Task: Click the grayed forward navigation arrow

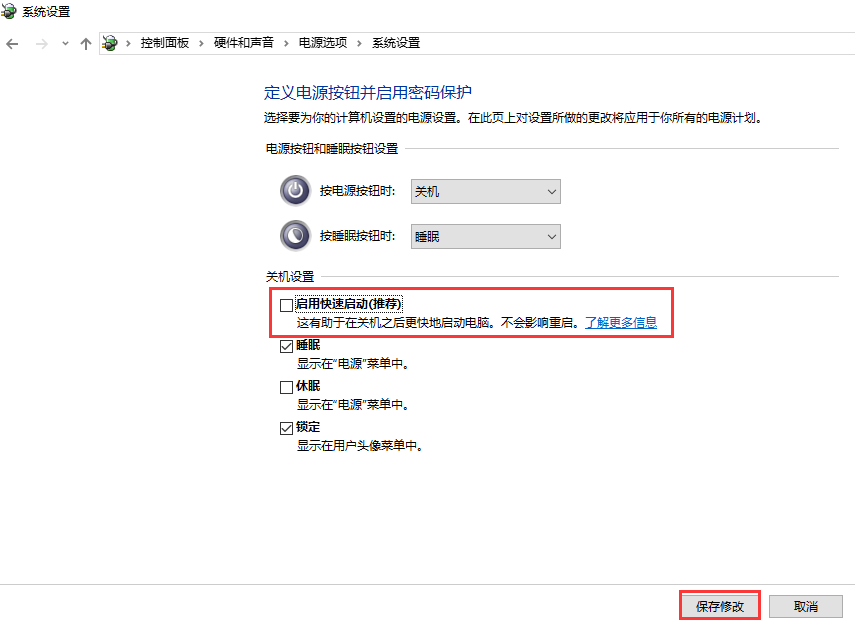Action: pyautogui.click(x=38, y=44)
